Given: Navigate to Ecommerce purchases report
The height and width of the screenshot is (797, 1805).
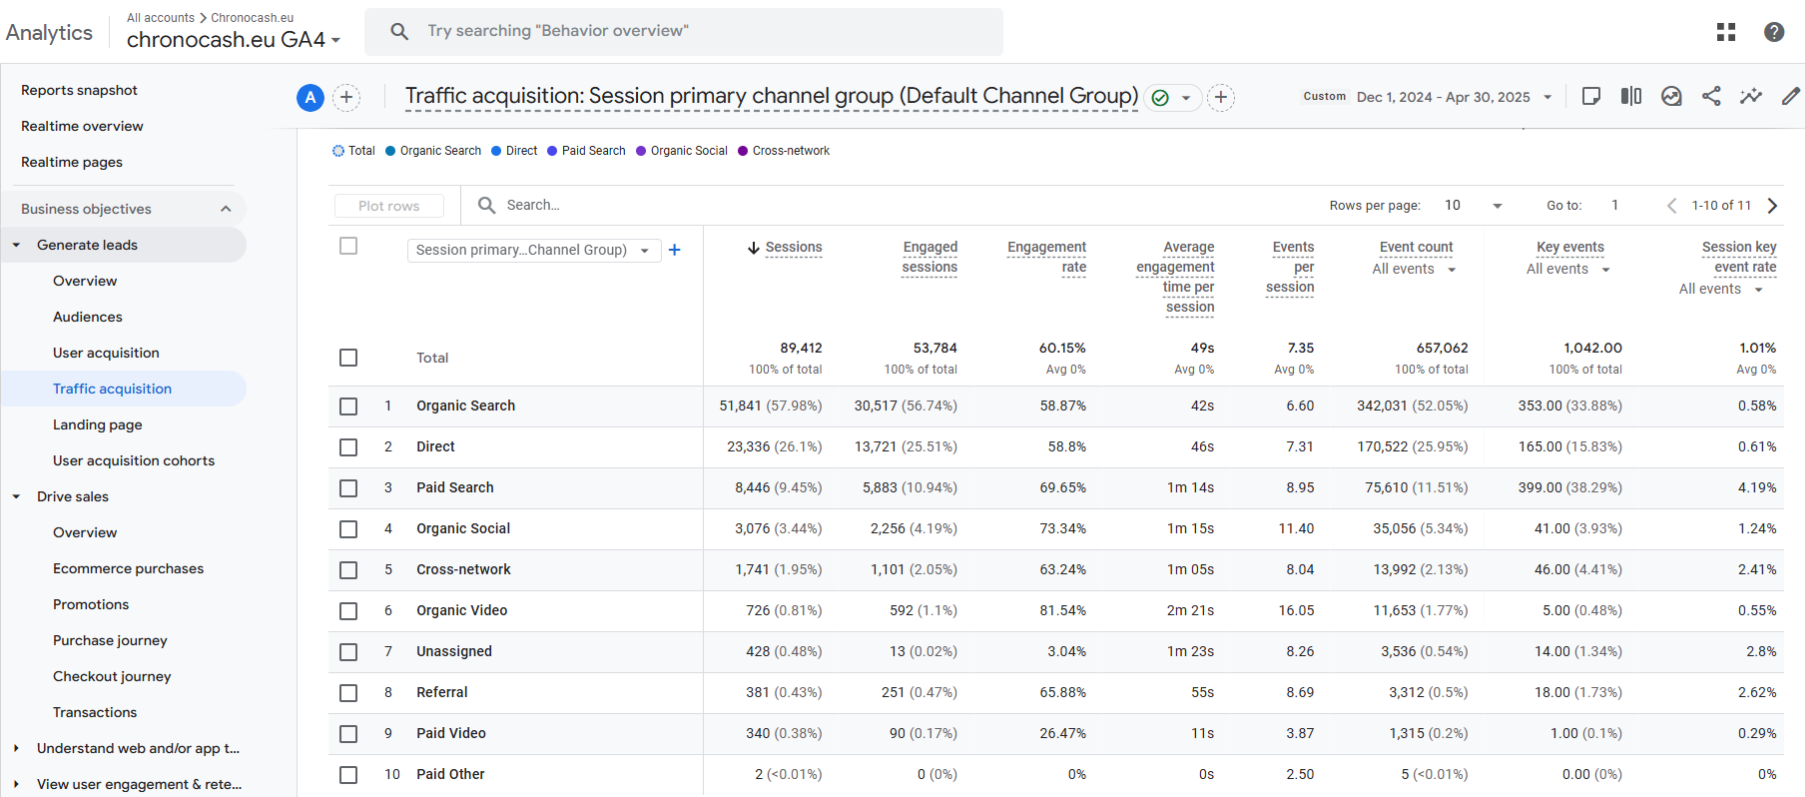Looking at the screenshot, I should pyautogui.click(x=128, y=568).
